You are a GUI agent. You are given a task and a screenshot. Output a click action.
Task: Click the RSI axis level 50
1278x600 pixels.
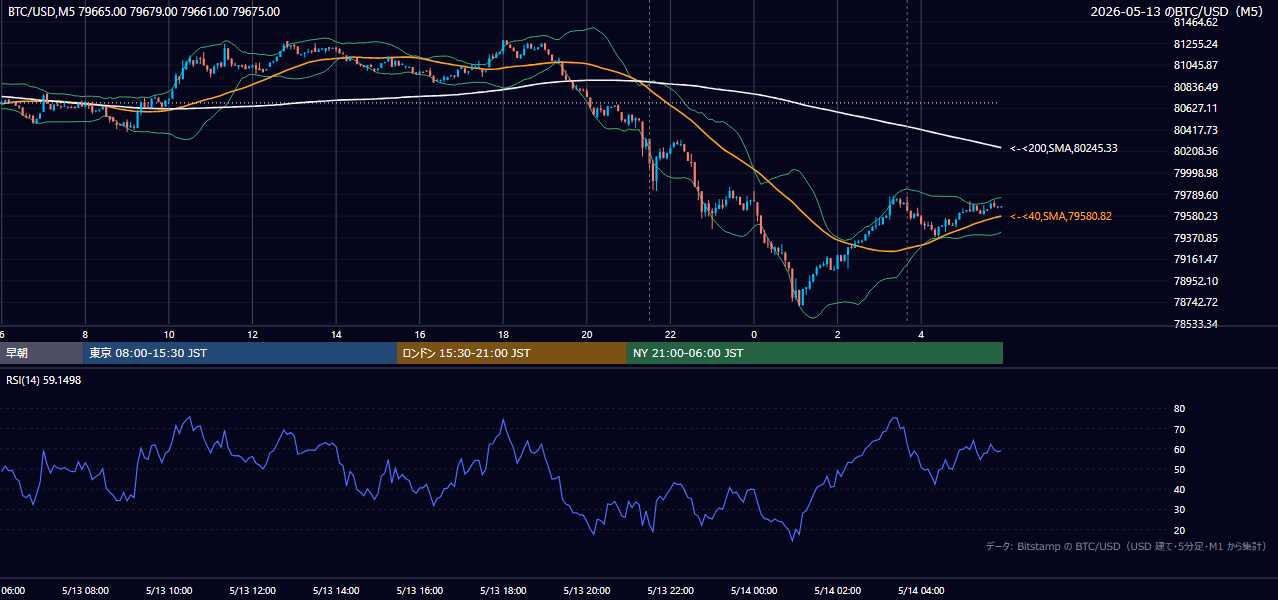coord(1180,469)
